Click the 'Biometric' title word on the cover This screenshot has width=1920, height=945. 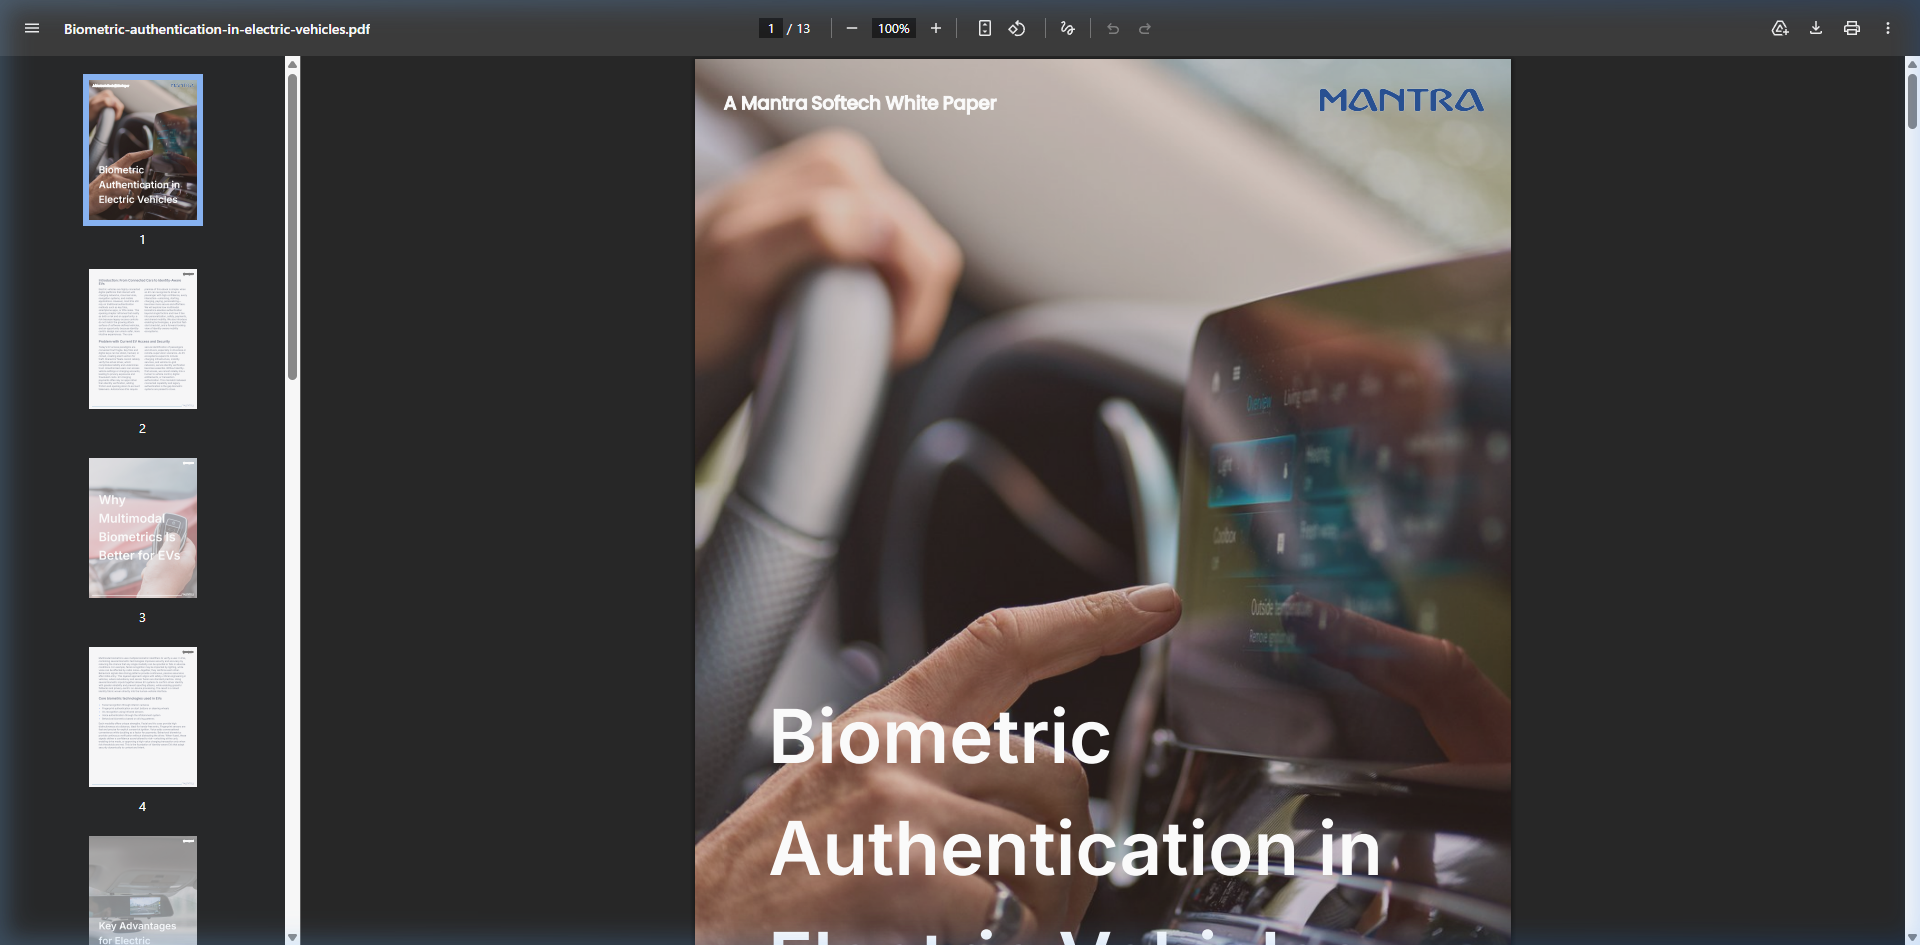[940, 737]
